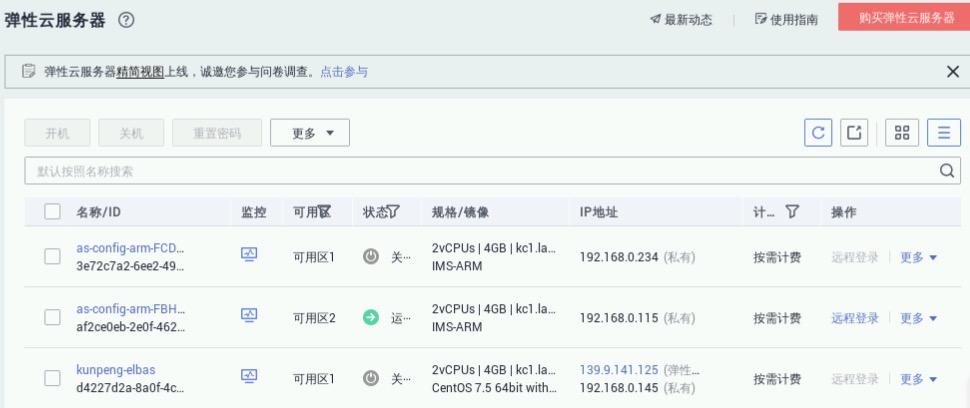The height and width of the screenshot is (408, 970).
Task: Check the kunpeng-elbas row checkbox
Action: 52,378
